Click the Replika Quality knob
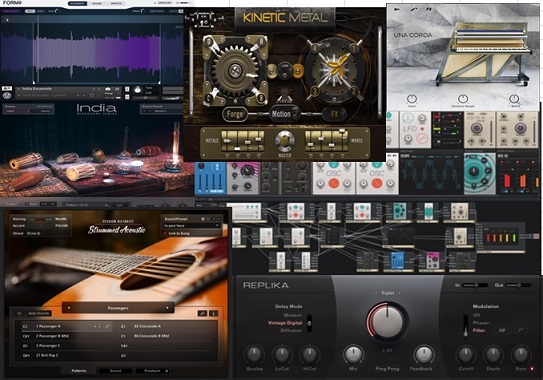Image resolution: width=543 pixels, height=380 pixels. click(254, 354)
